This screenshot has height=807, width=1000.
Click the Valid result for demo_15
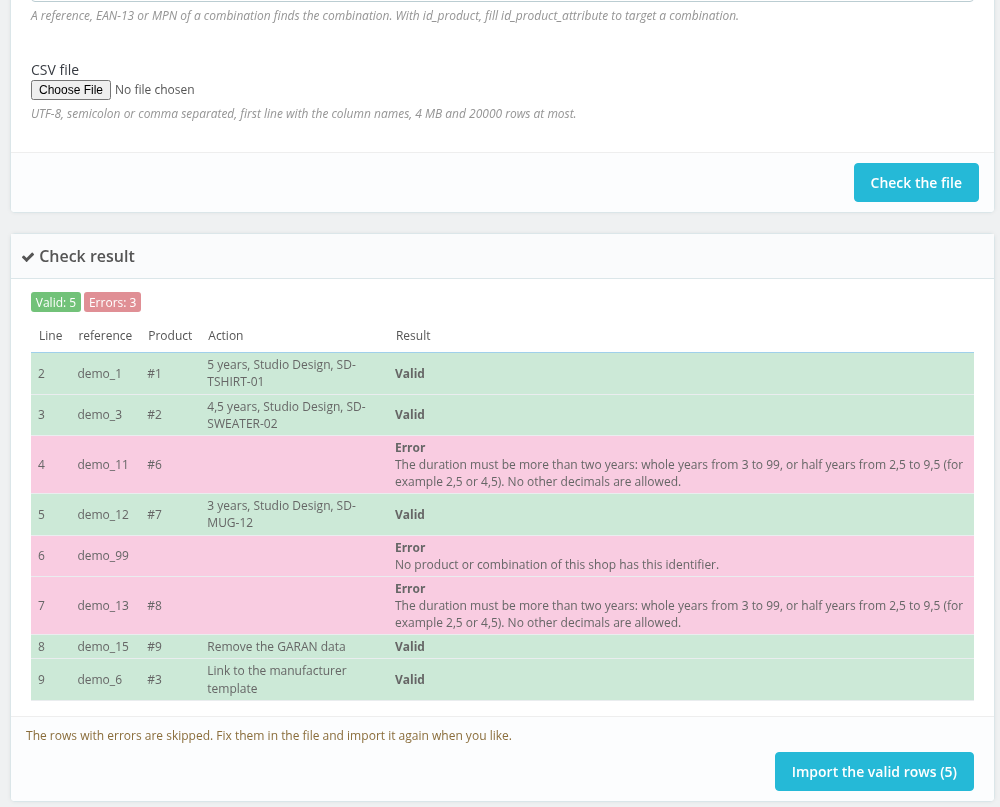pos(409,646)
